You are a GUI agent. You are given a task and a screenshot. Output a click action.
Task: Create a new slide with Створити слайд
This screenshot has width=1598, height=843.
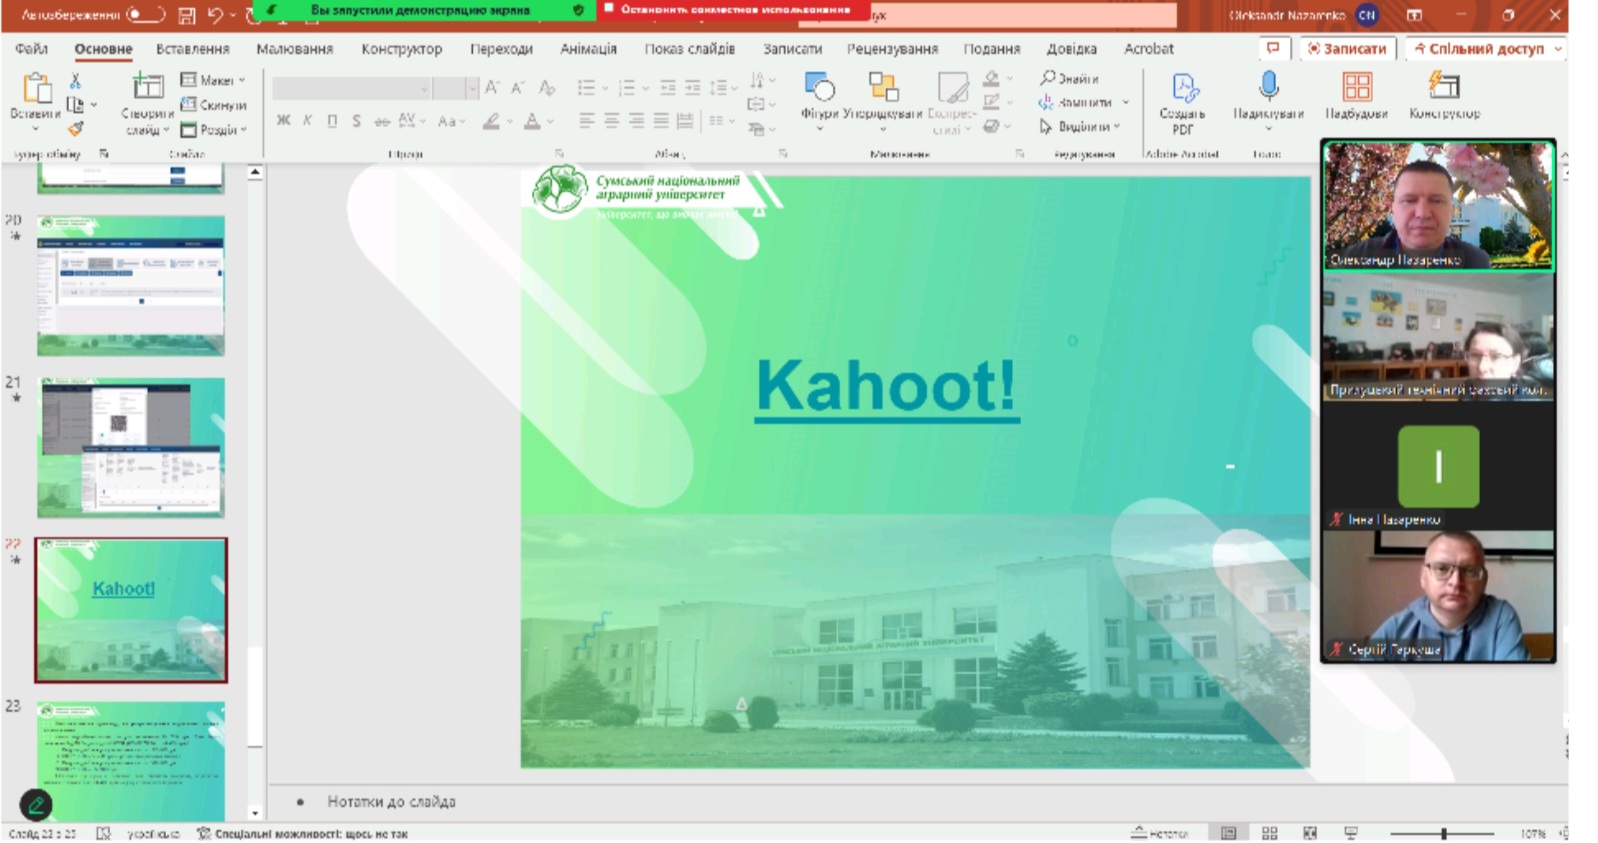point(146,104)
